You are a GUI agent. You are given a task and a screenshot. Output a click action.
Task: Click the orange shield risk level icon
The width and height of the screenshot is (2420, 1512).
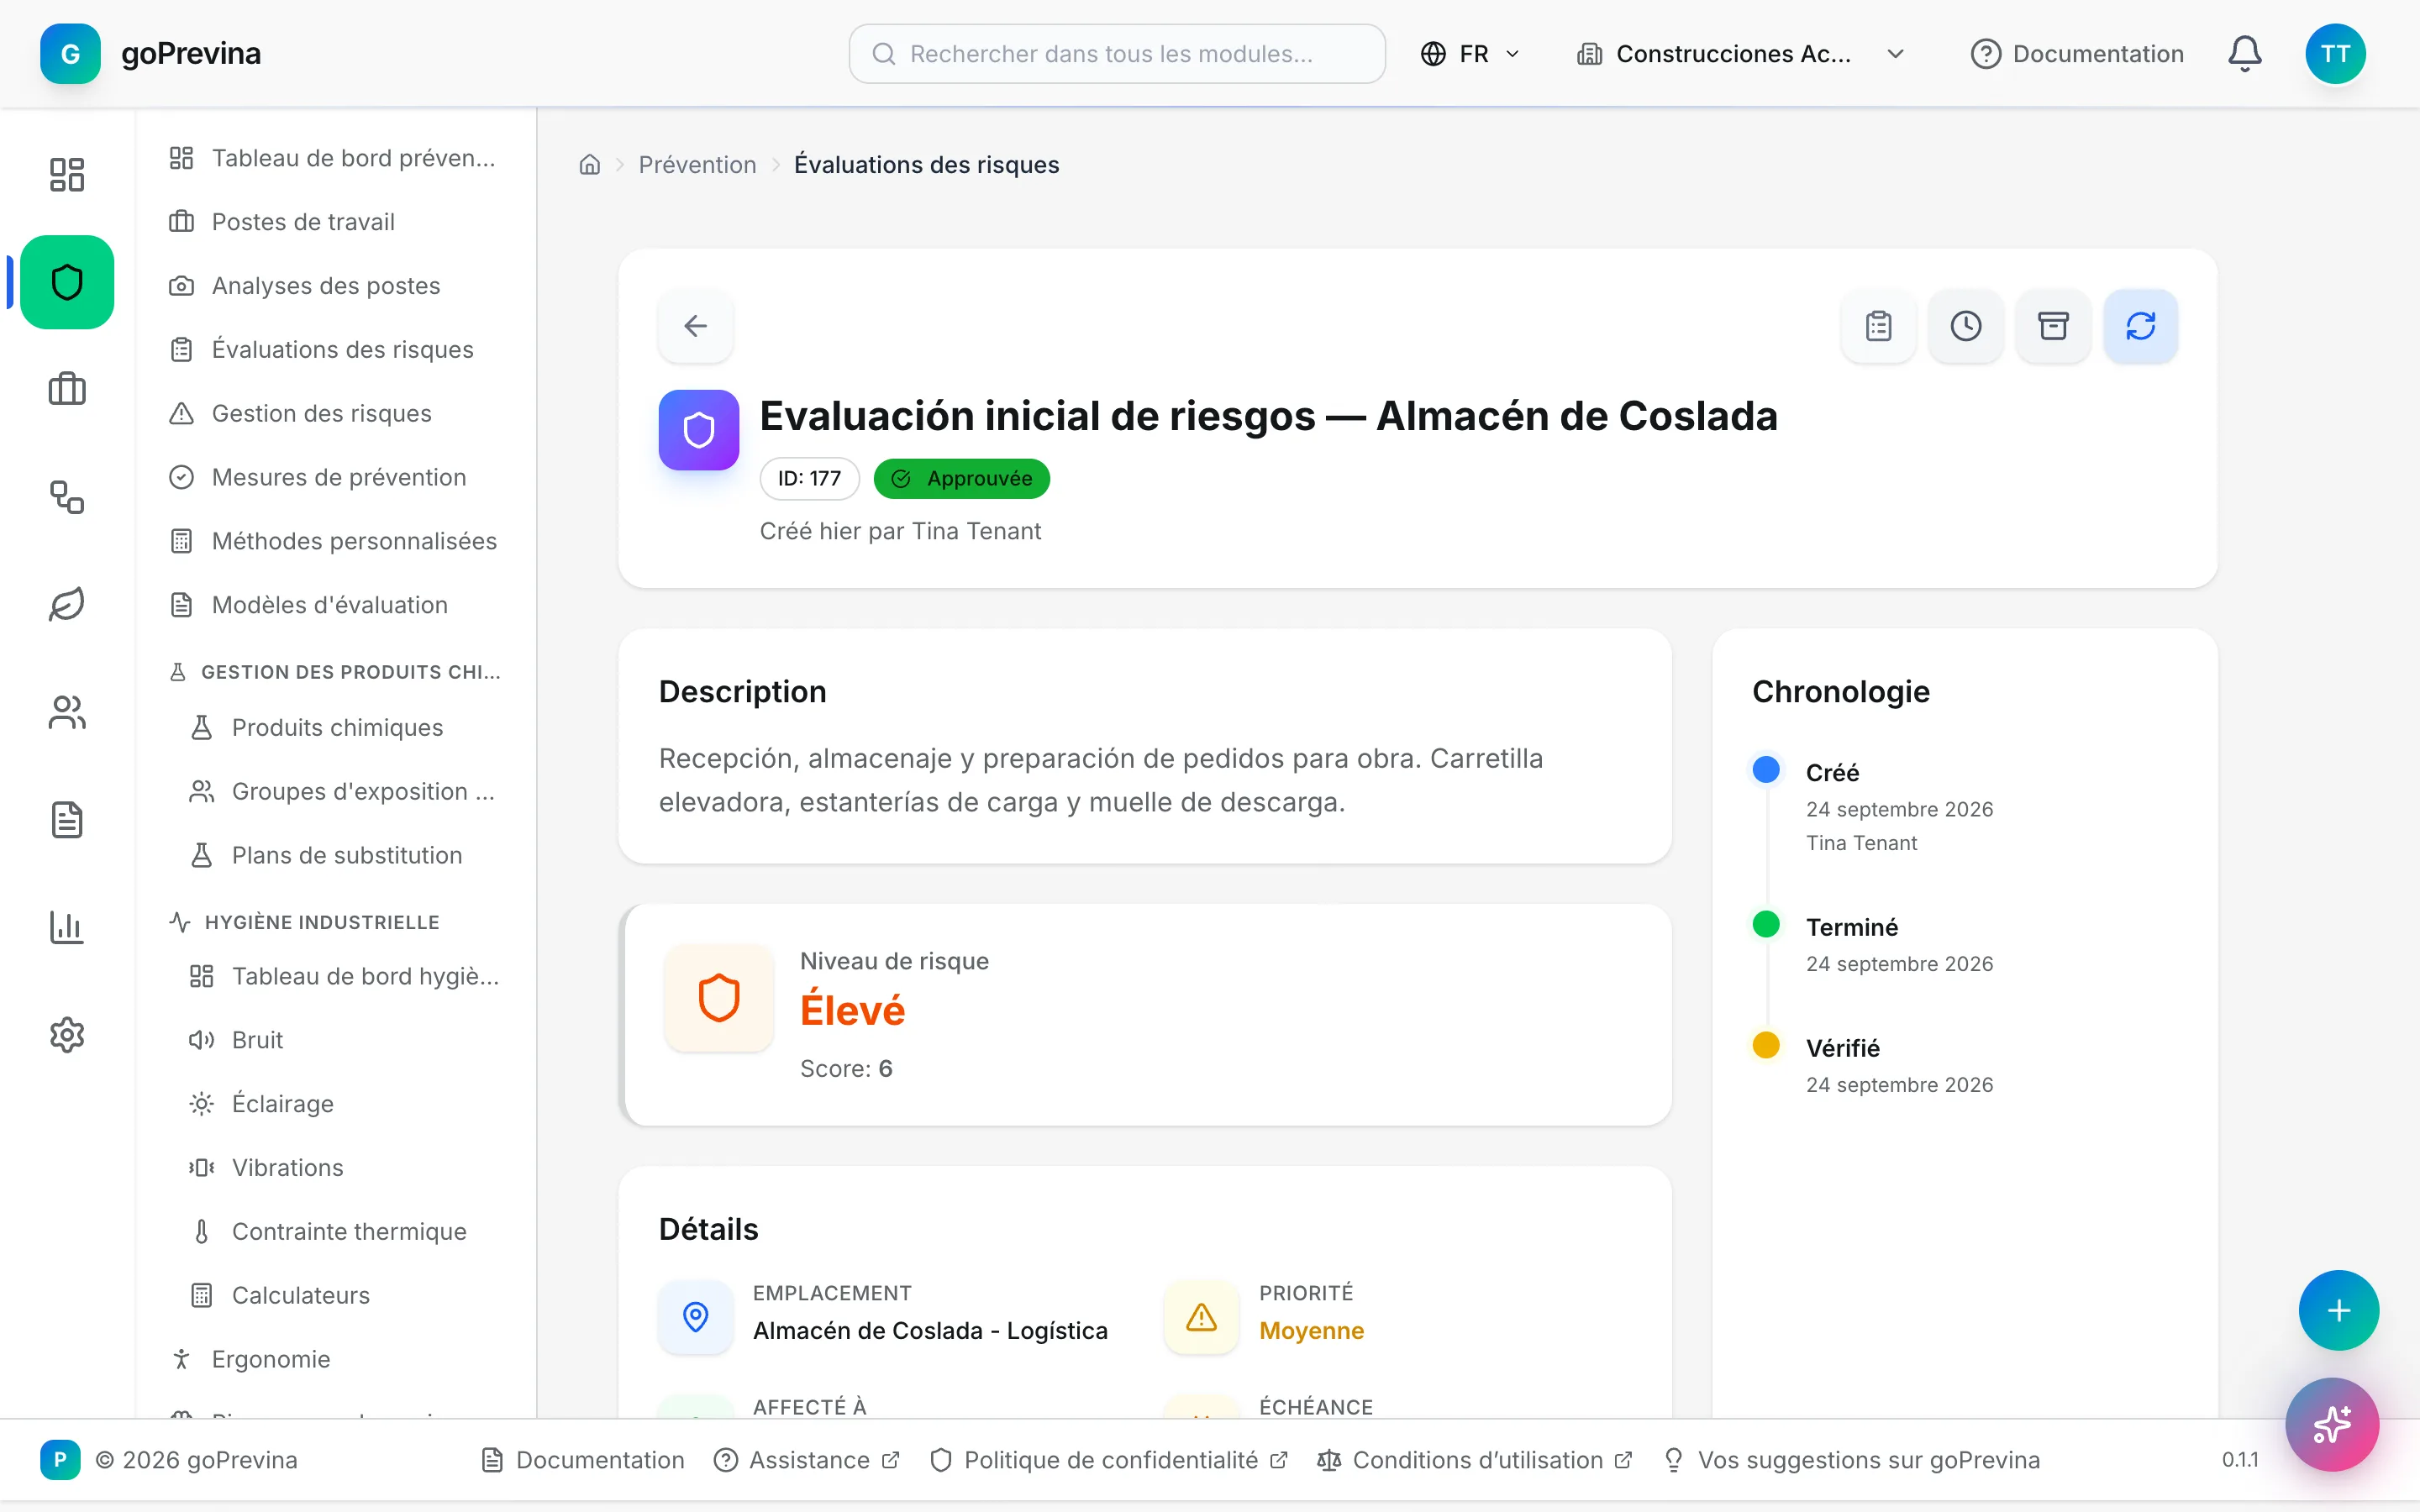[x=718, y=998]
